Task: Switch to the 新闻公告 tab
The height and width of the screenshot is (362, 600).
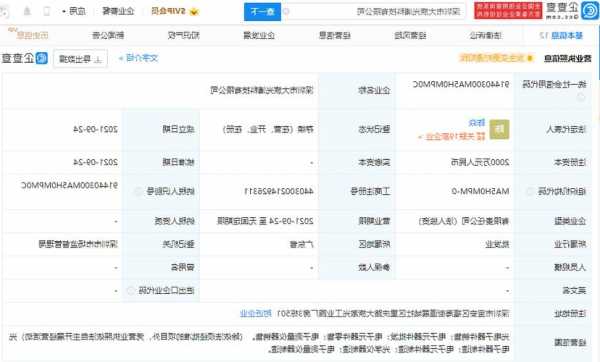Action: pos(108,36)
